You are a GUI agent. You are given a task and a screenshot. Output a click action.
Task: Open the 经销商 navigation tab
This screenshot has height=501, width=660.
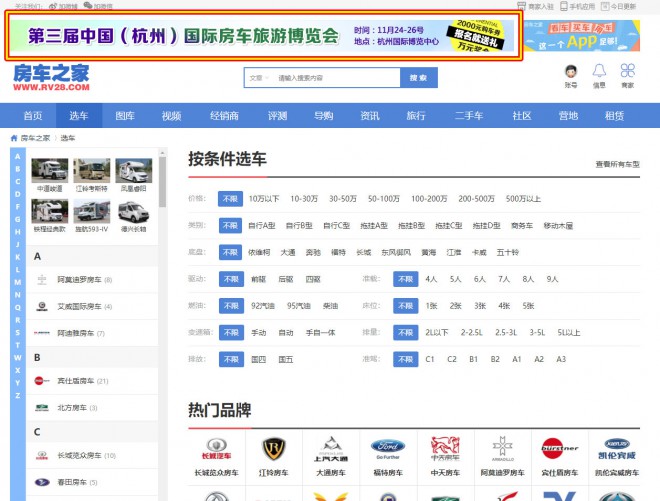[x=224, y=116]
